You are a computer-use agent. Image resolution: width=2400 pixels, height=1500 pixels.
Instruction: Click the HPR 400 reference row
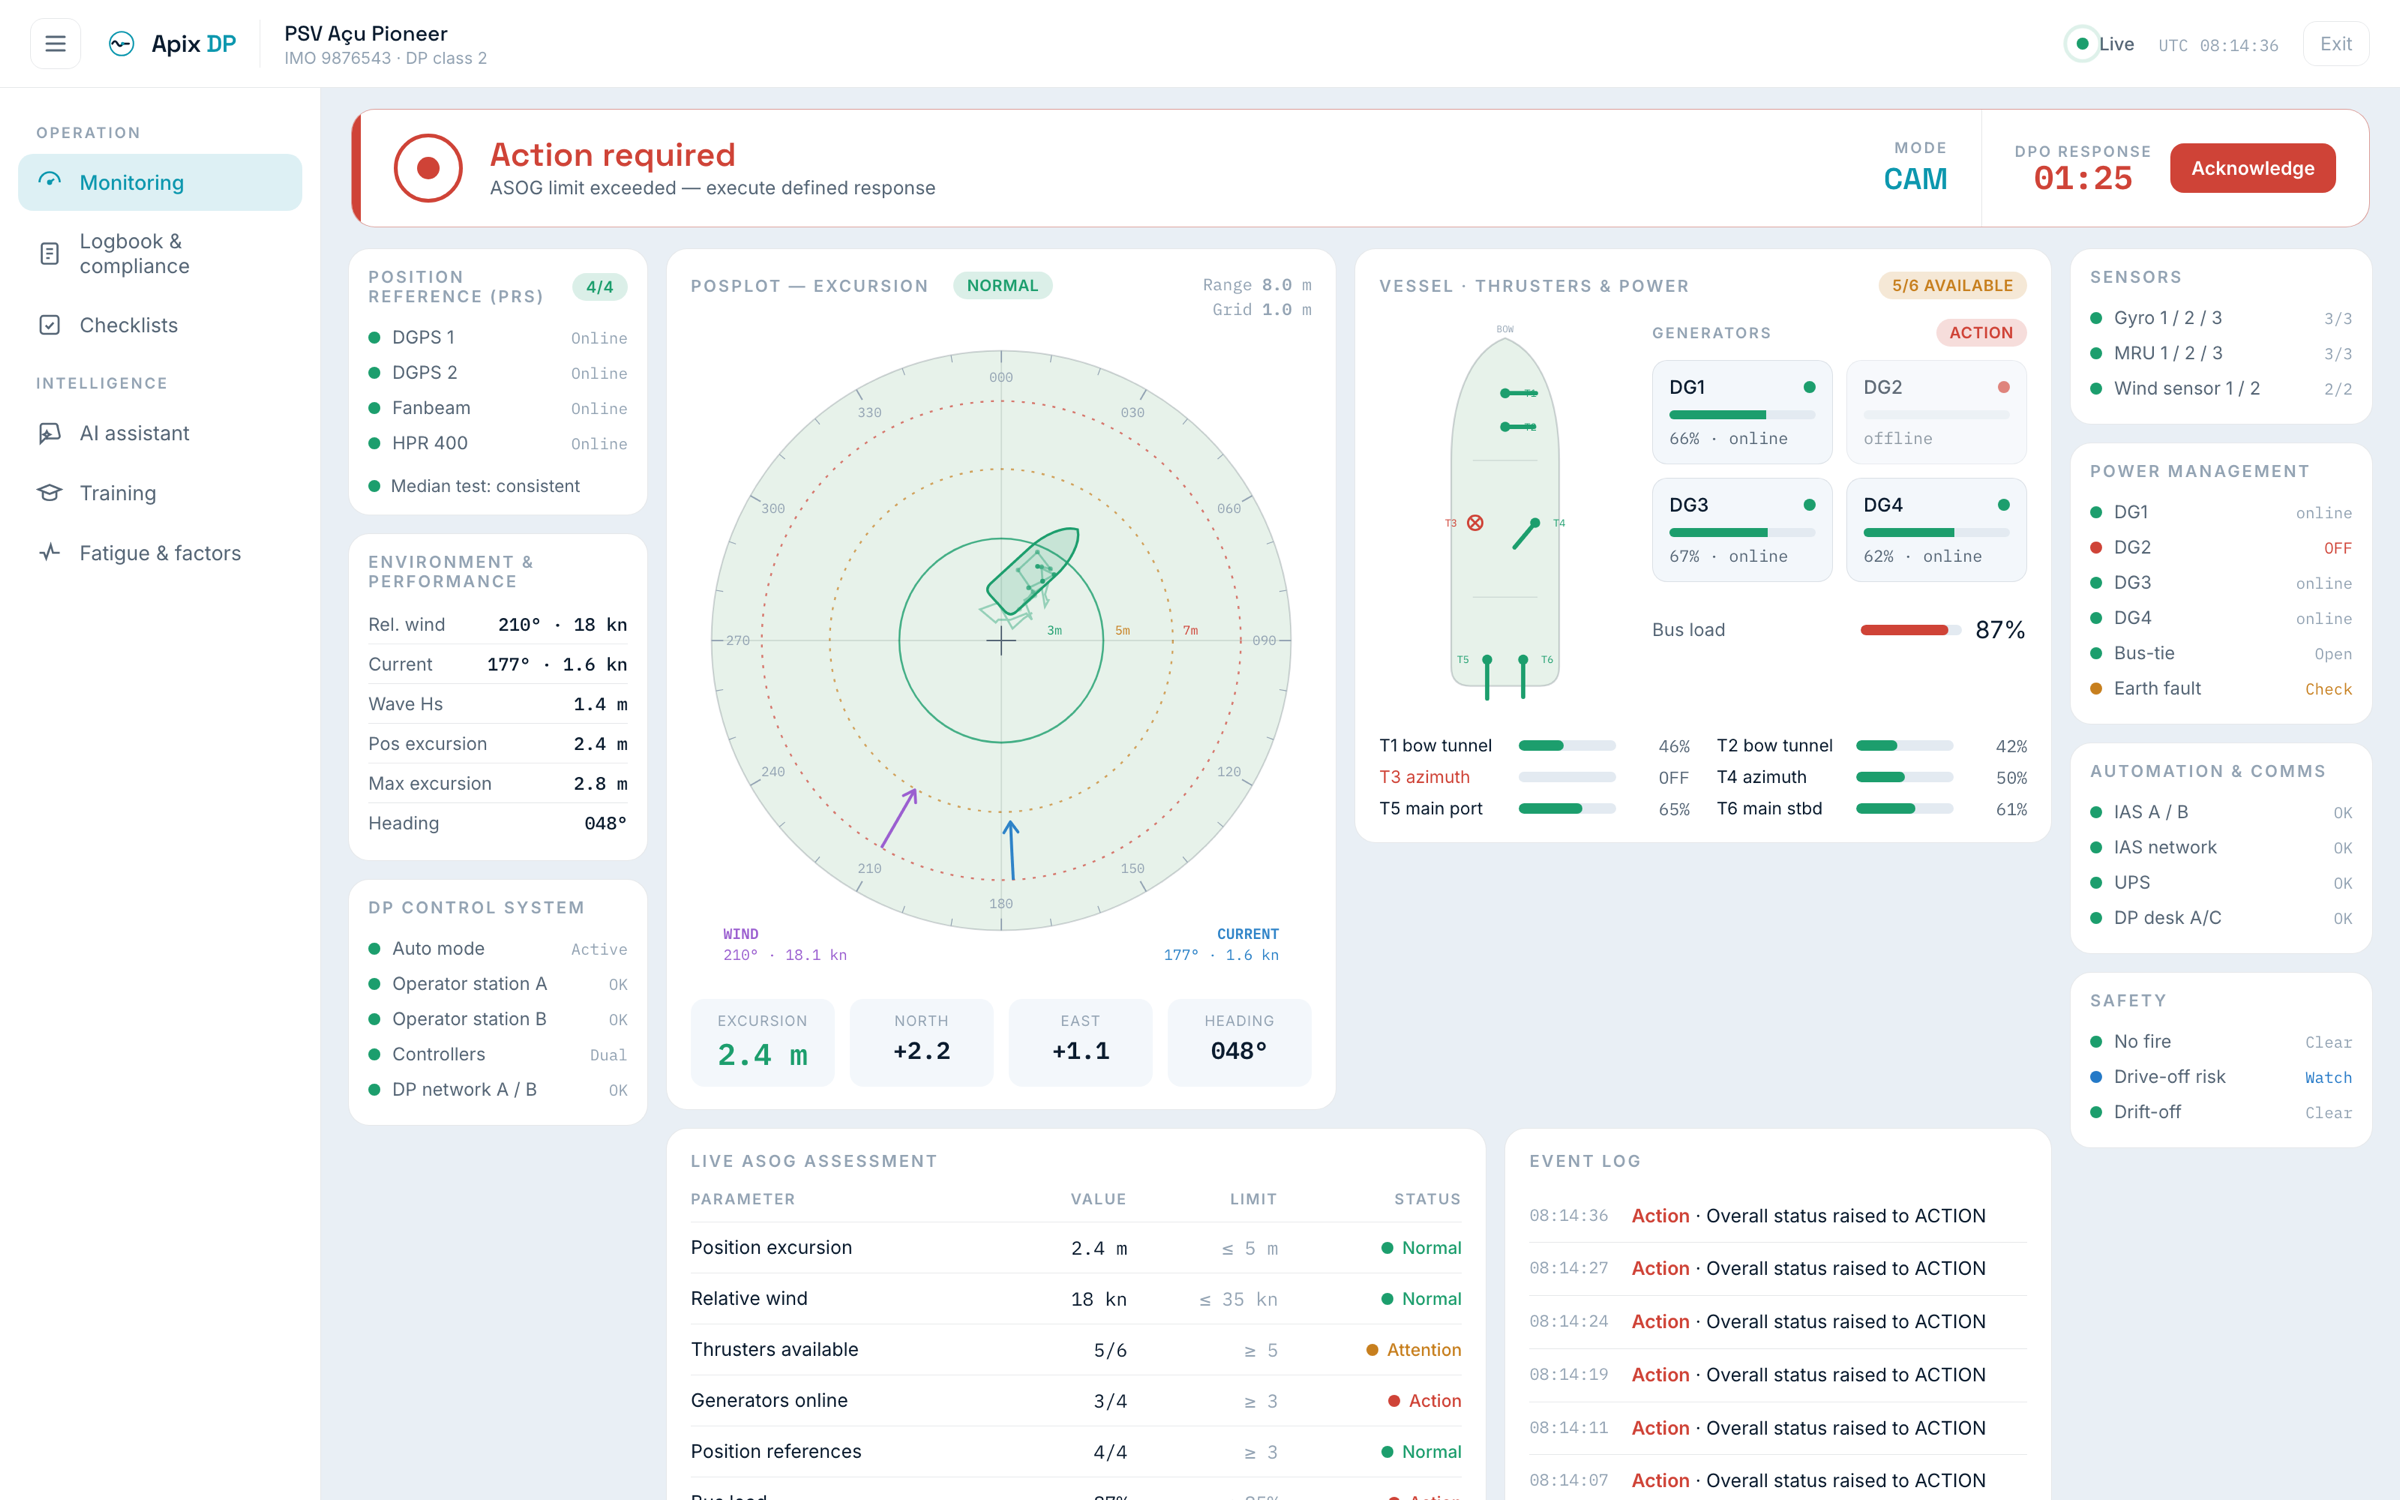point(498,443)
